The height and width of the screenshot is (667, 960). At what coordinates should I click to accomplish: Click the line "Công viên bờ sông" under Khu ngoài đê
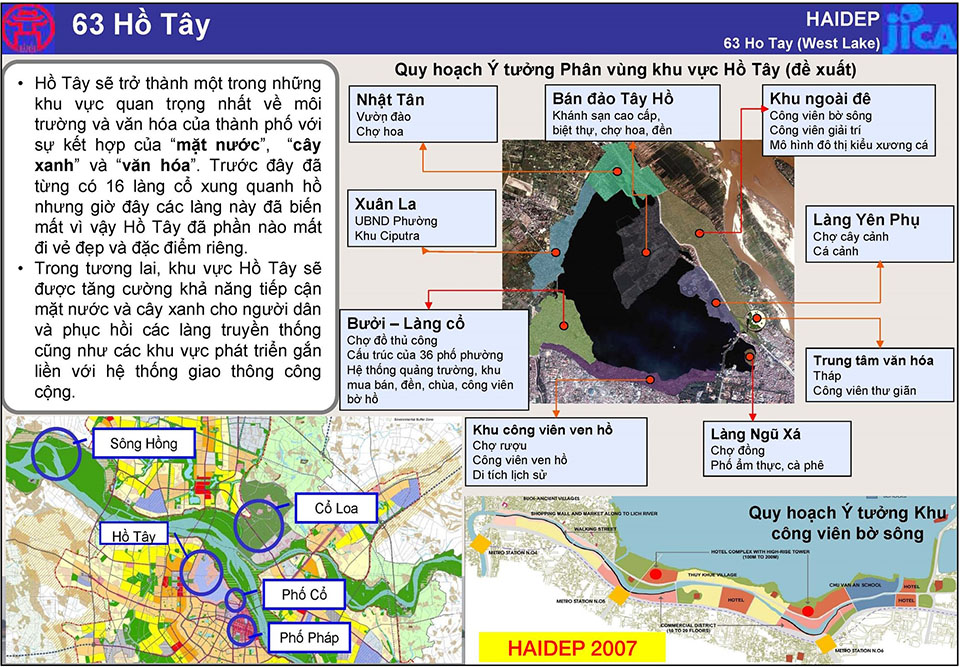click(821, 115)
